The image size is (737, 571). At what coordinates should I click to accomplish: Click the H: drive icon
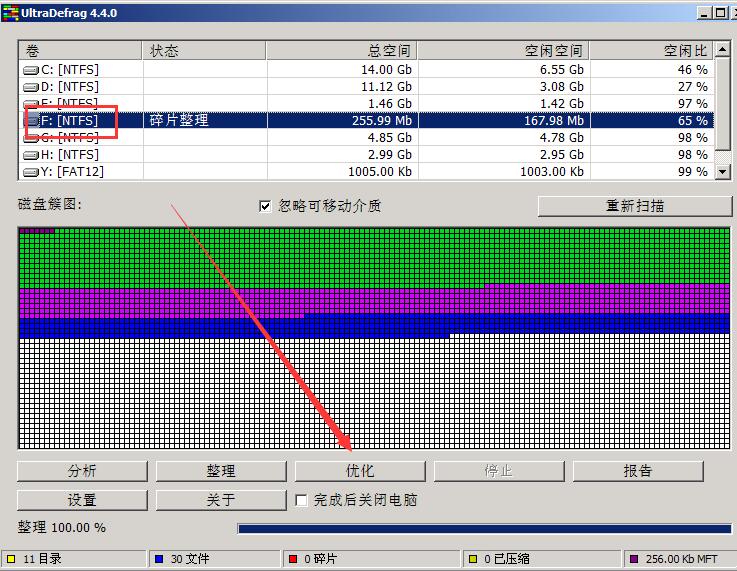31,155
